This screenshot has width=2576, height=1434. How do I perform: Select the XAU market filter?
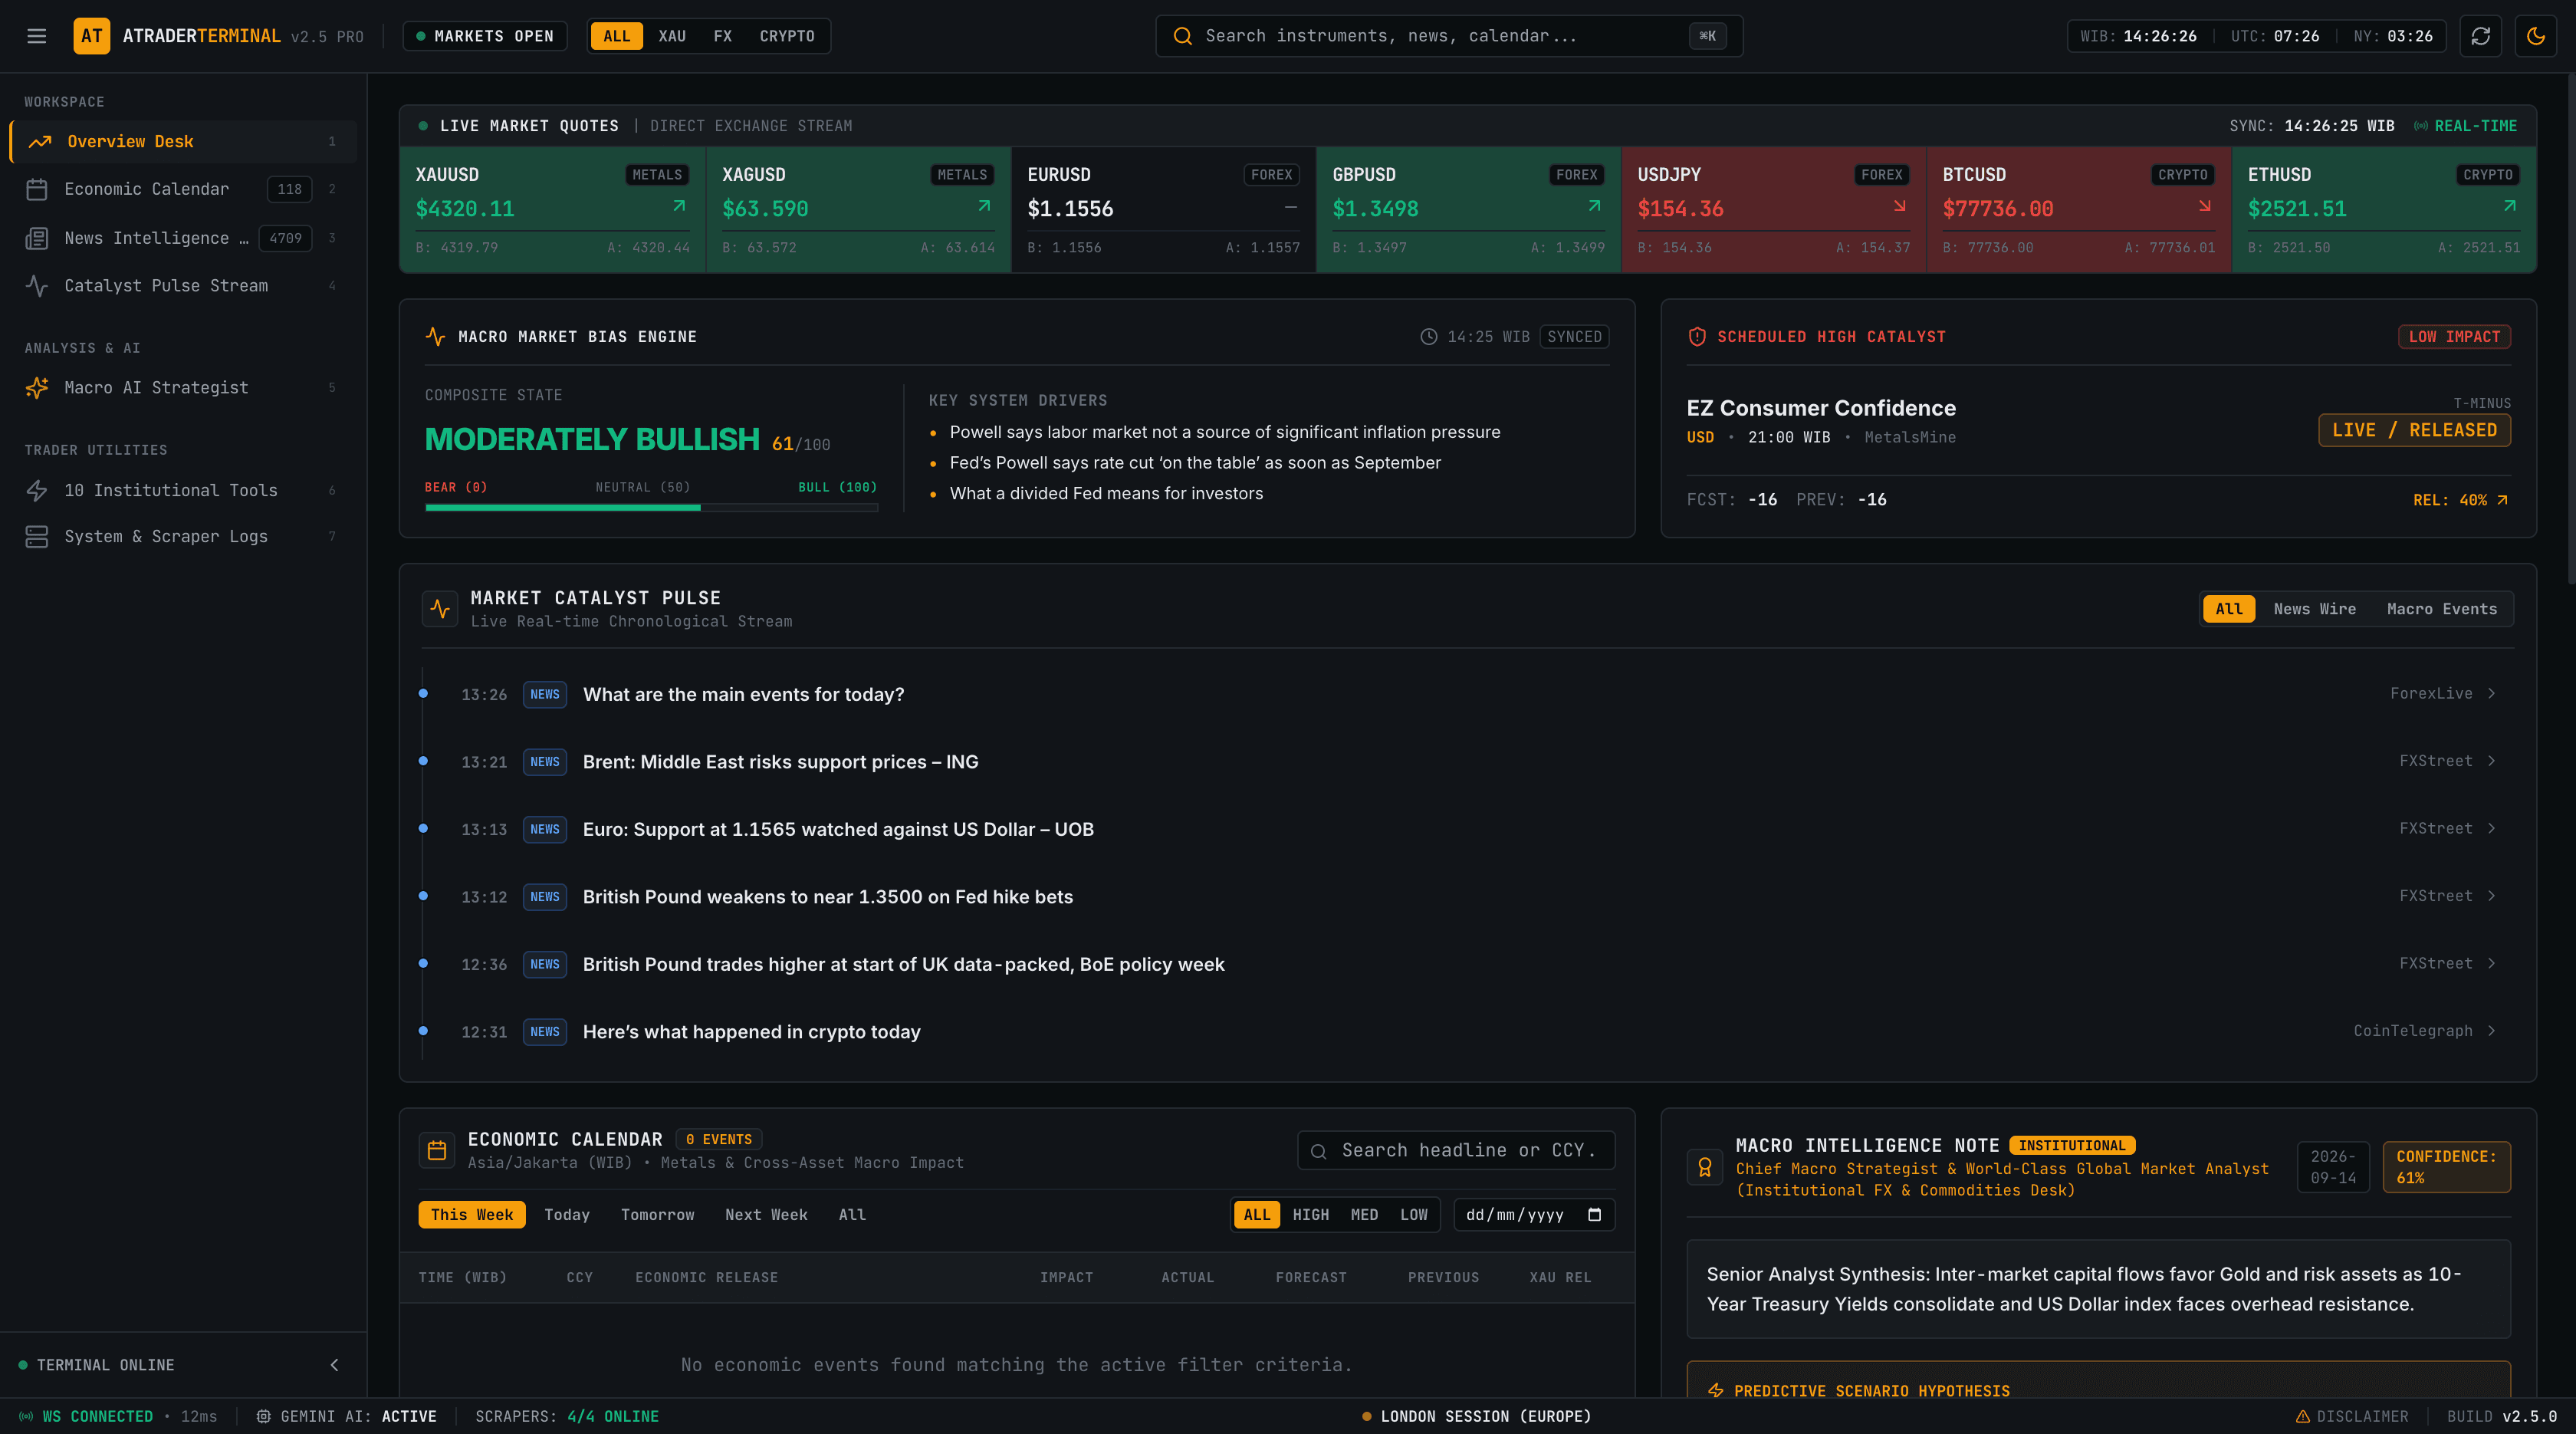click(672, 36)
